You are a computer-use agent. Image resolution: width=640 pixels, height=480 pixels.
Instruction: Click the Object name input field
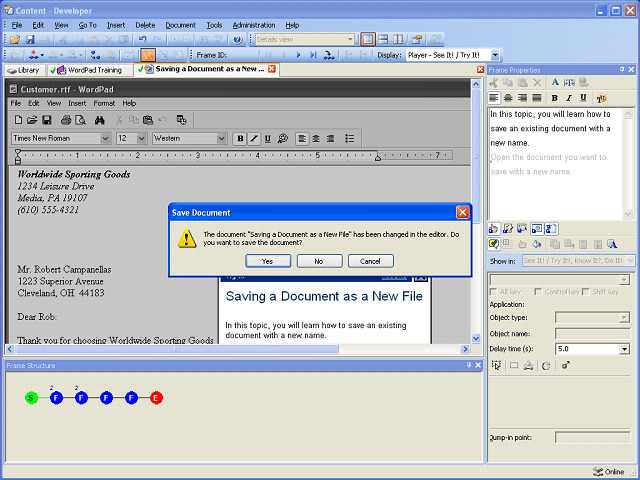[x=593, y=333]
